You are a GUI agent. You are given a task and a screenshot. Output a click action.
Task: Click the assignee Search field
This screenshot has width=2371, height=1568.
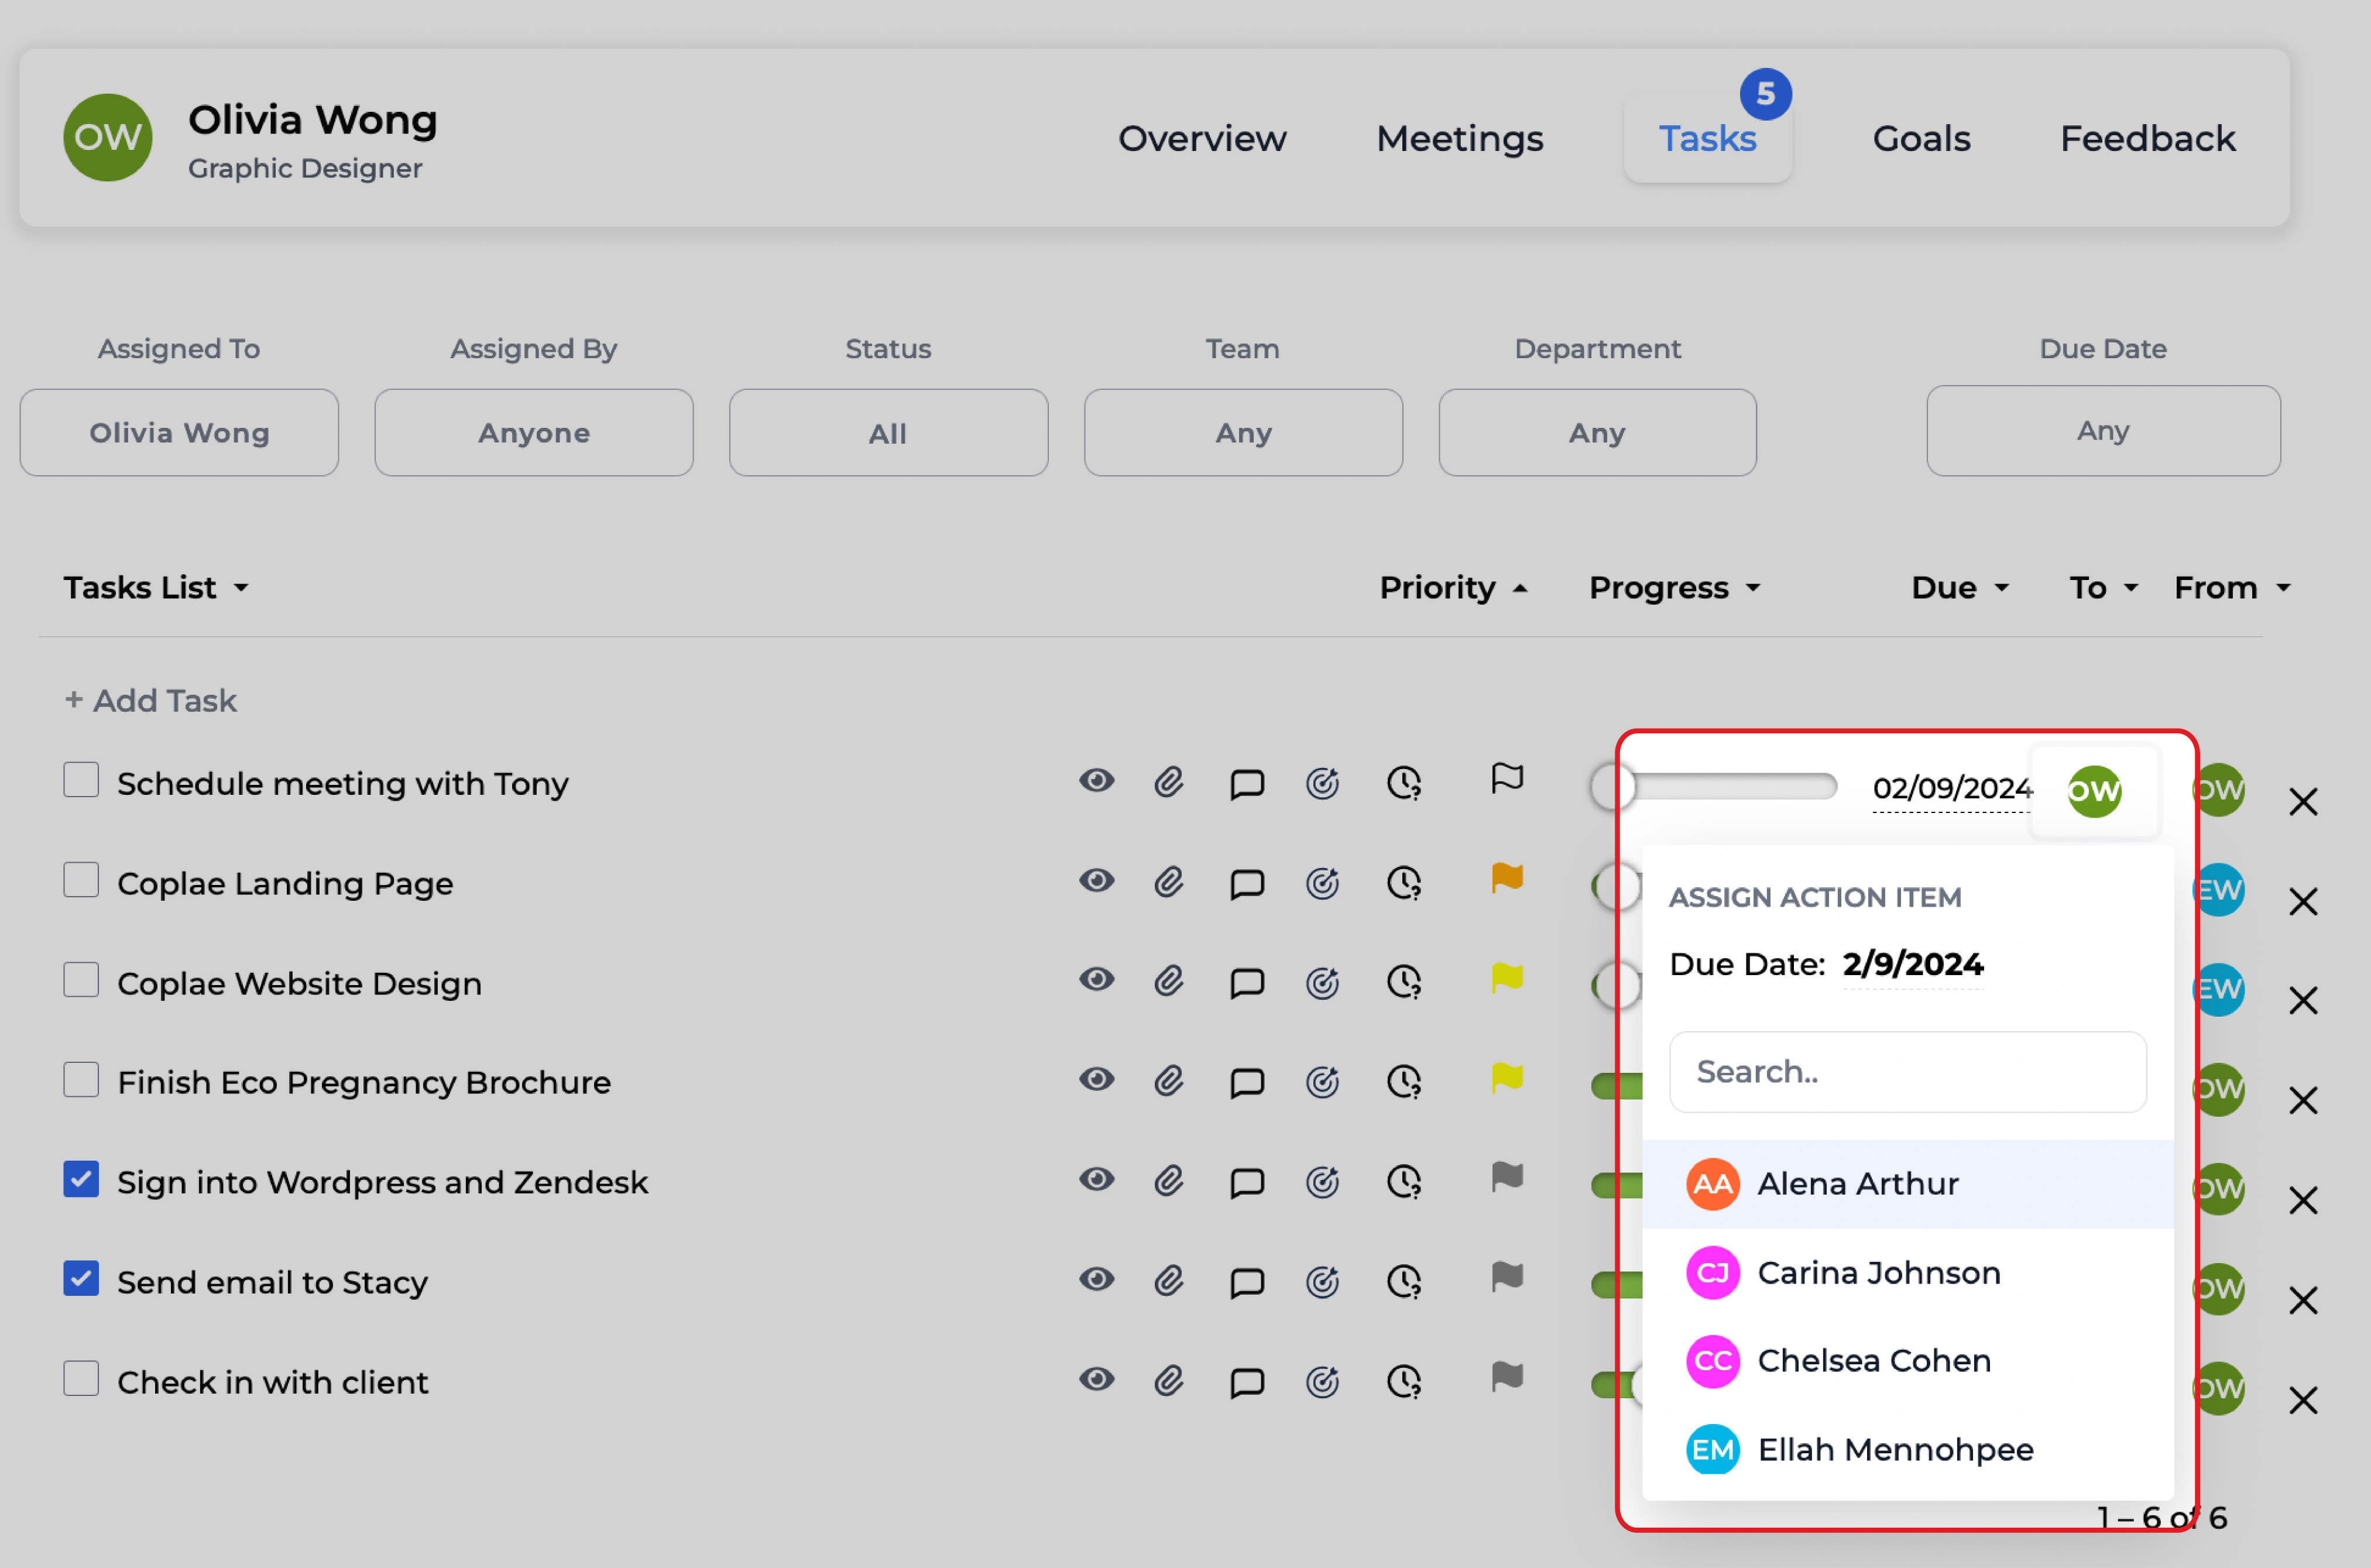point(1906,1072)
